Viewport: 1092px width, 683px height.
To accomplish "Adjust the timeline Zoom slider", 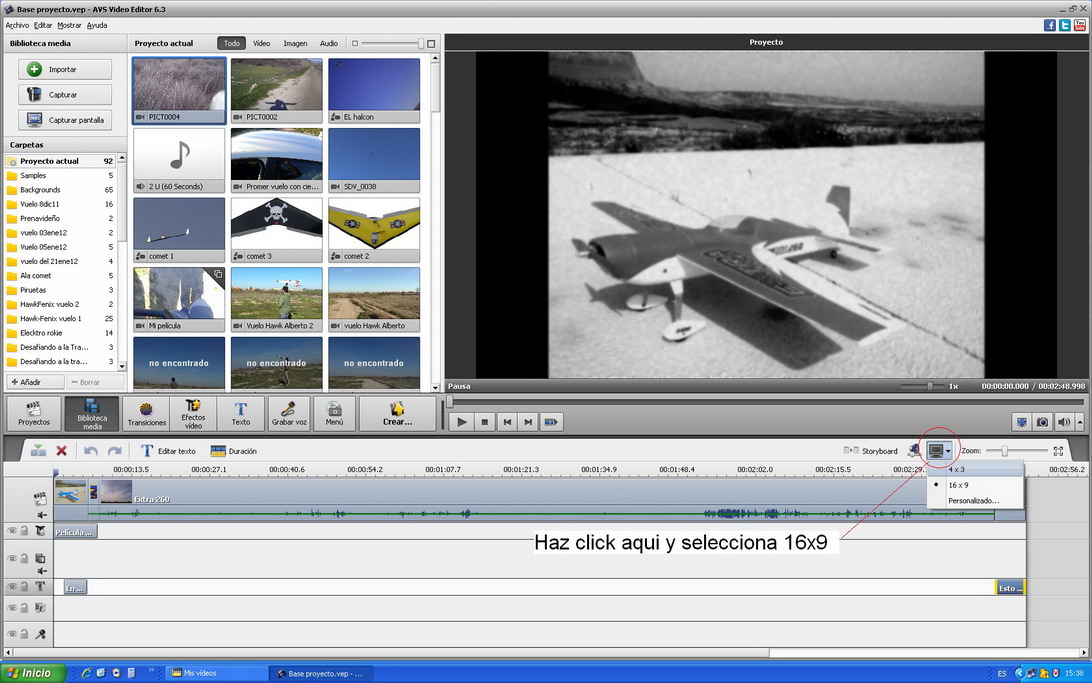I will (1004, 451).
